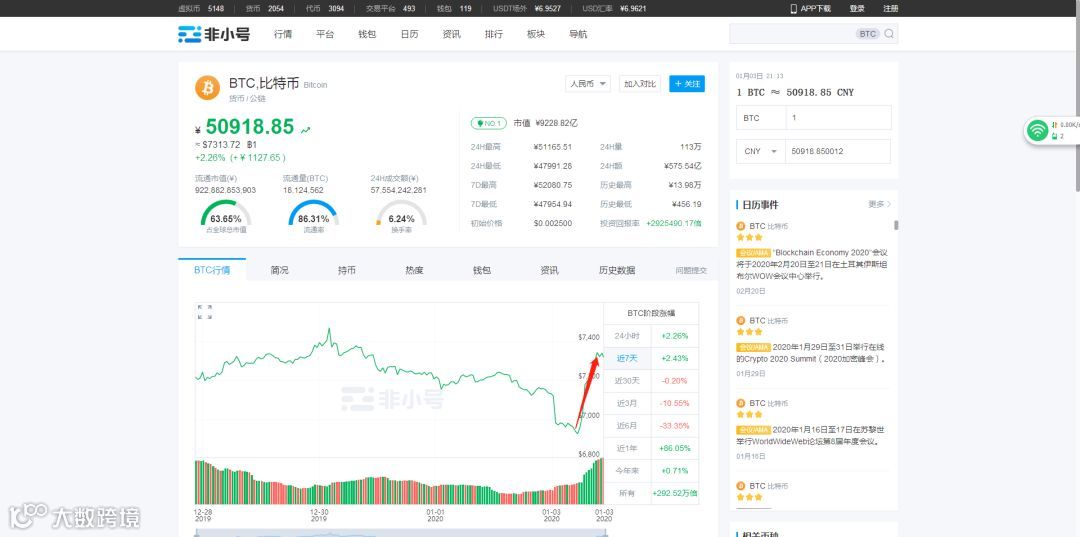Open the 人民币 currency dropdown

[588, 84]
